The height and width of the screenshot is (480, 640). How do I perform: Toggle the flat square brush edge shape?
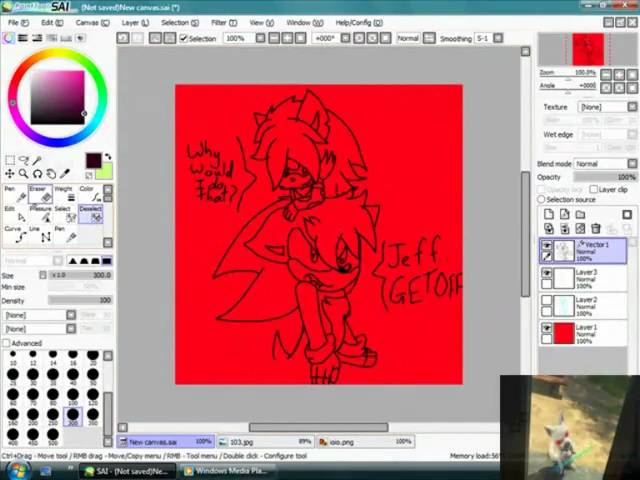point(107,260)
